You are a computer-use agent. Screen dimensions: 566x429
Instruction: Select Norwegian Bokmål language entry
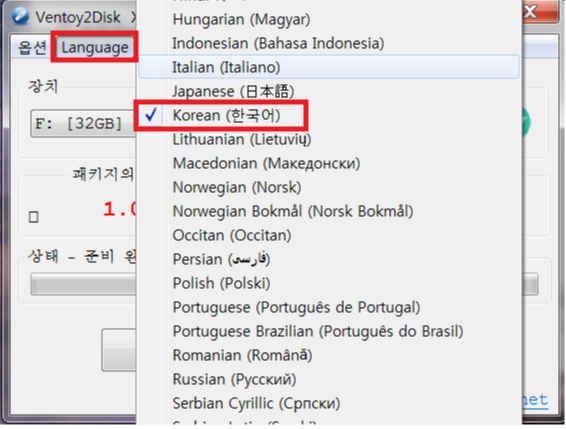[x=329, y=211]
